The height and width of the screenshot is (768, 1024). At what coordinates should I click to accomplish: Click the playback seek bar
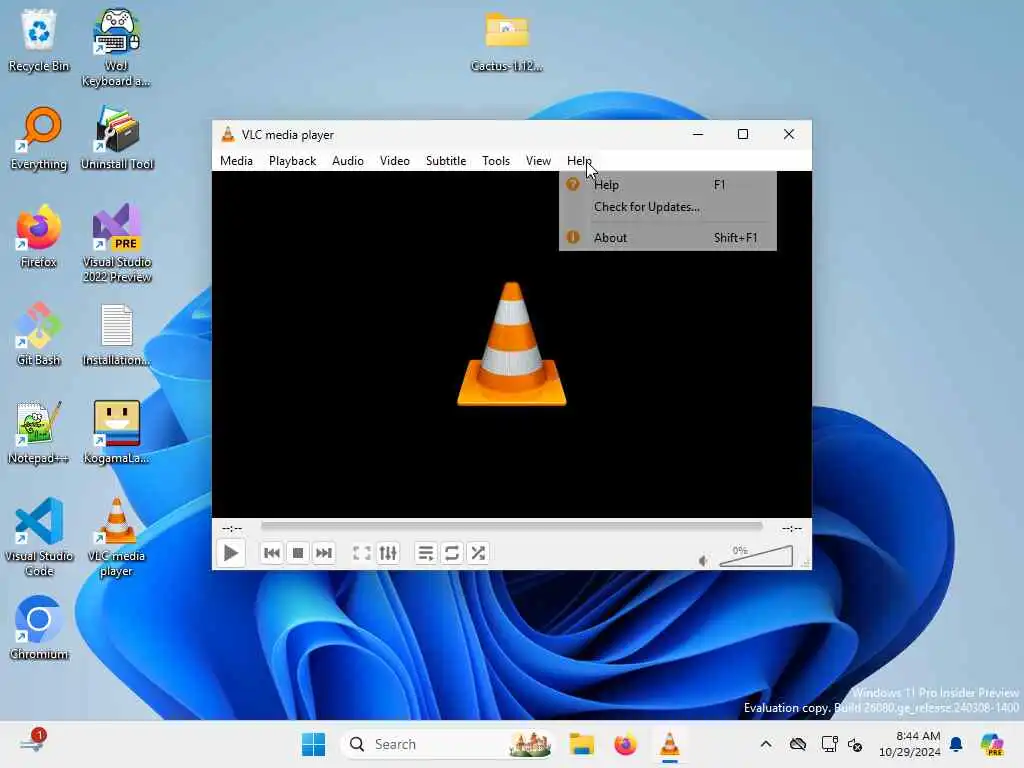[x=511, y=526]
